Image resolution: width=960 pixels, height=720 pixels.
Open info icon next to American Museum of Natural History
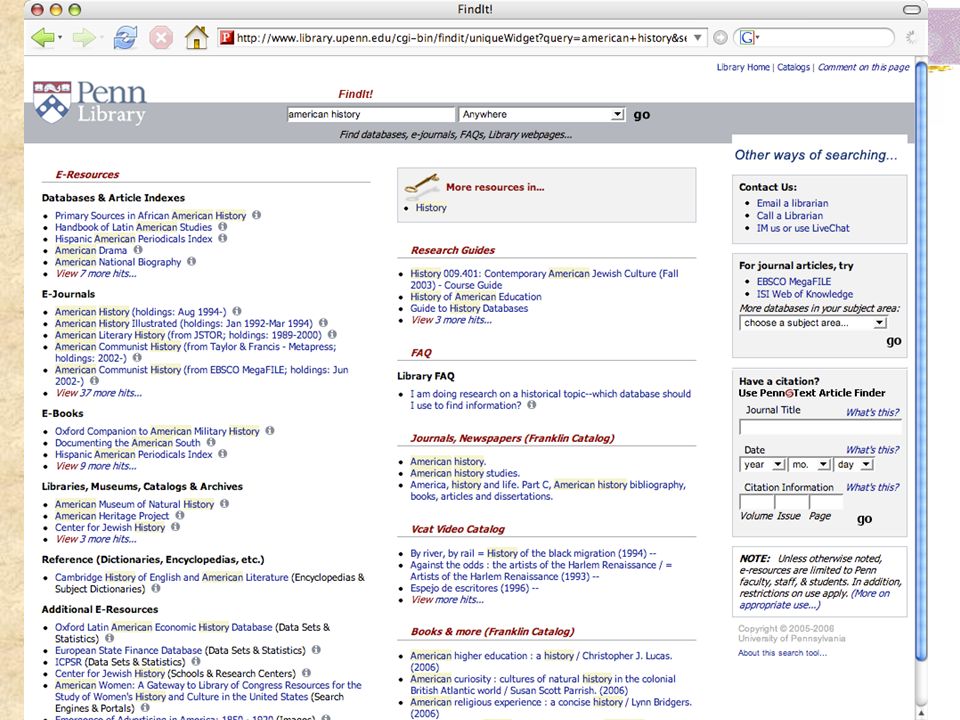click(225, 503)
